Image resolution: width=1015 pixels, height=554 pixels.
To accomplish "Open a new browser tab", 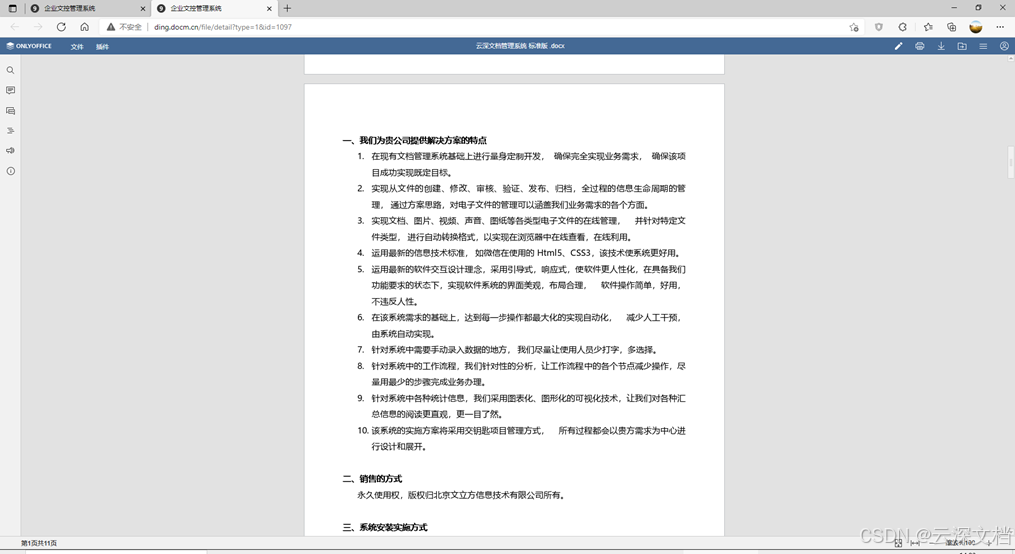I will 287,8.
